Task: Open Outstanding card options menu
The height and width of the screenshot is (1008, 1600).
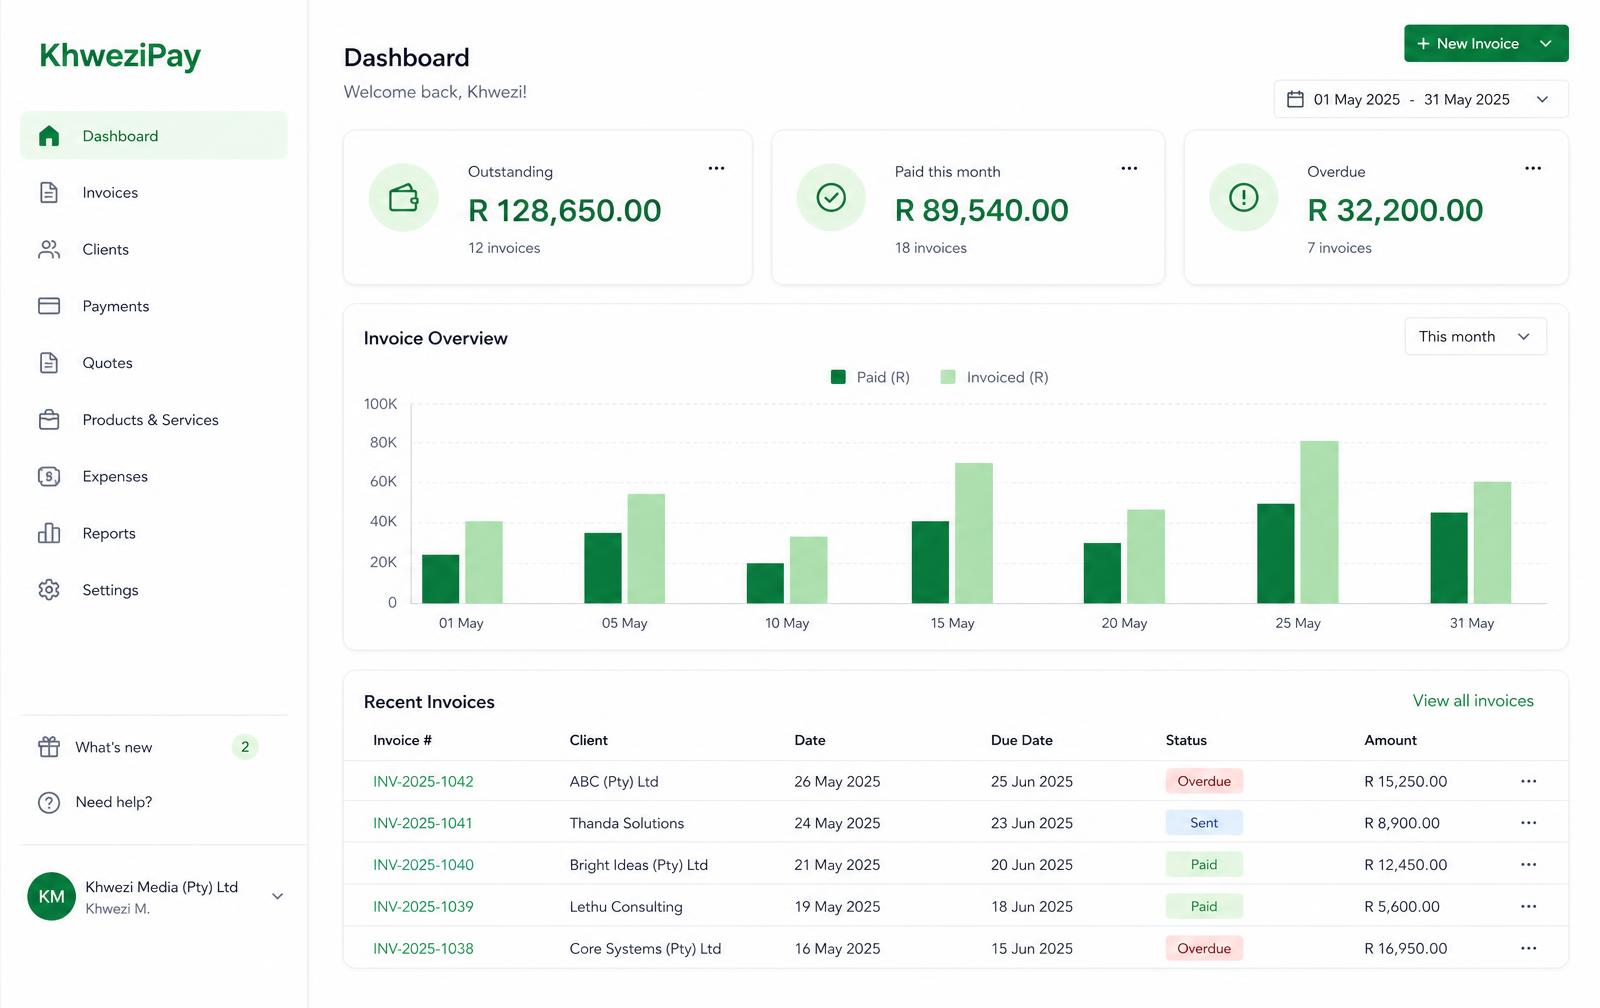Action: tap(717, 168)
